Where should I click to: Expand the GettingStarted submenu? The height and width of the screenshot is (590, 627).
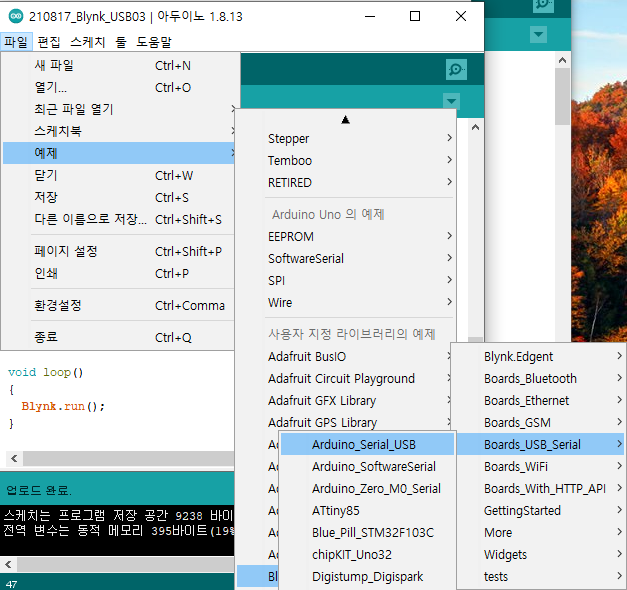[x=540, y=510]
